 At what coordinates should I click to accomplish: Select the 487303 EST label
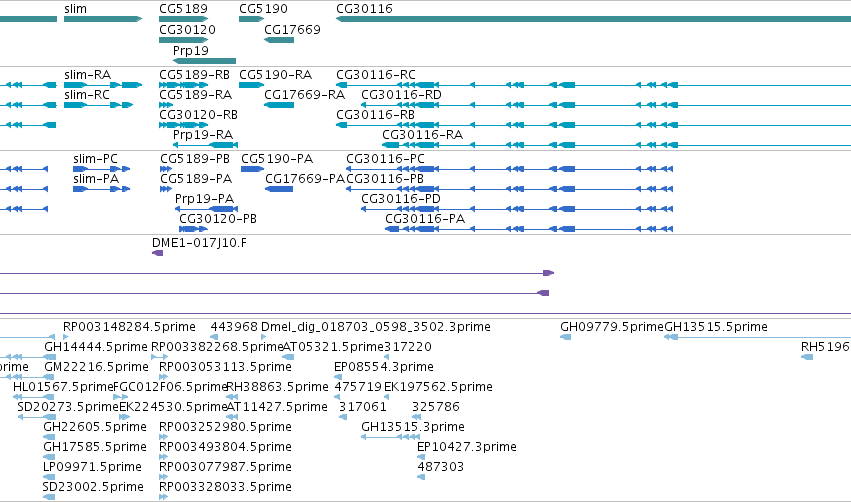pyautogui.click(x=441, y=468)
